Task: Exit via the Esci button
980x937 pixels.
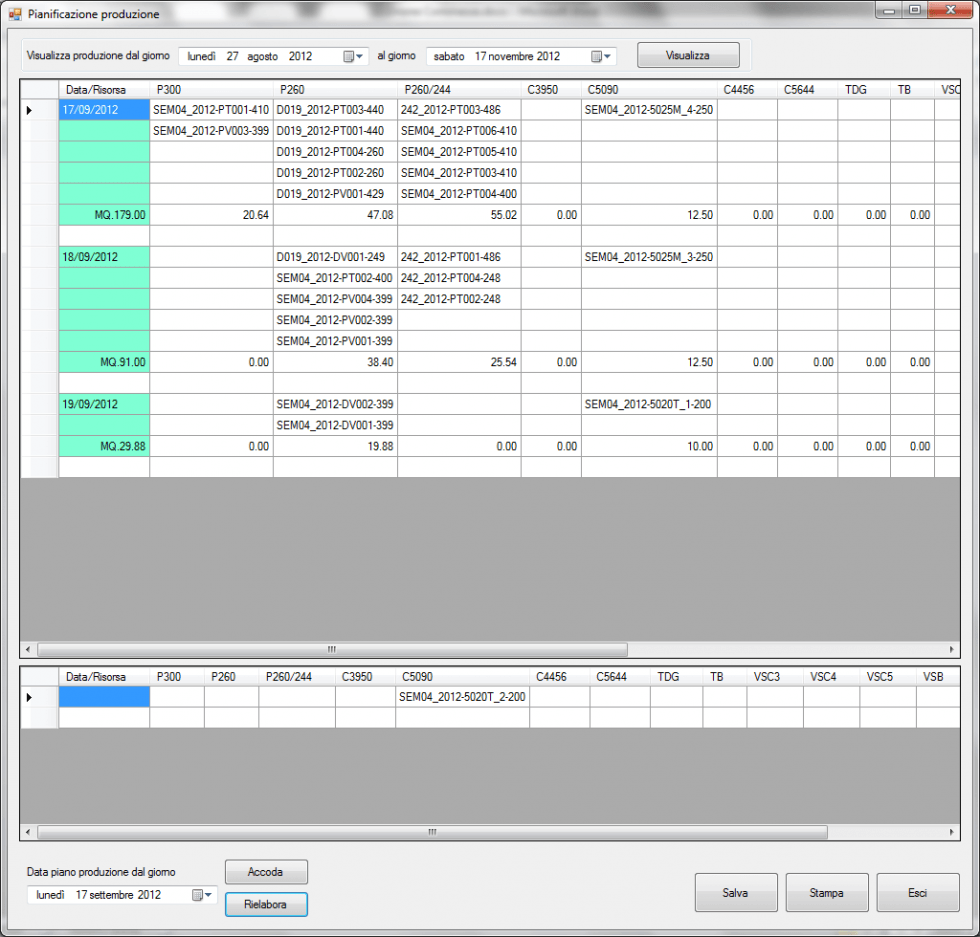Action: [x=917, y=893]
